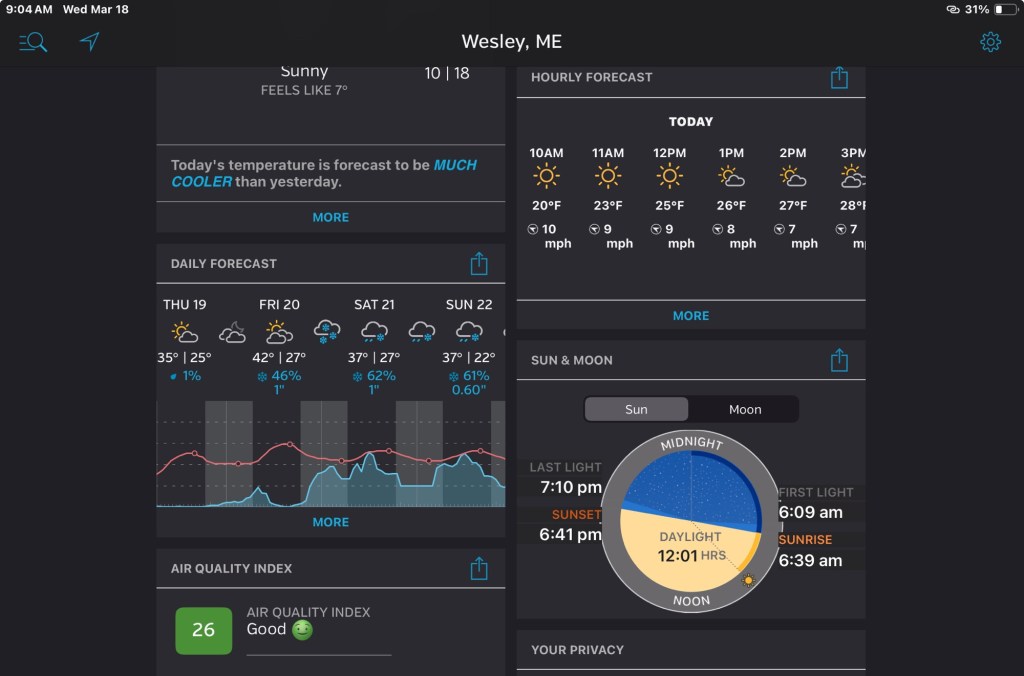This screenshot has height=676, width=1024.
Task: Select the SAT 21 daily forecast
Action: click(x=374, y=304)
